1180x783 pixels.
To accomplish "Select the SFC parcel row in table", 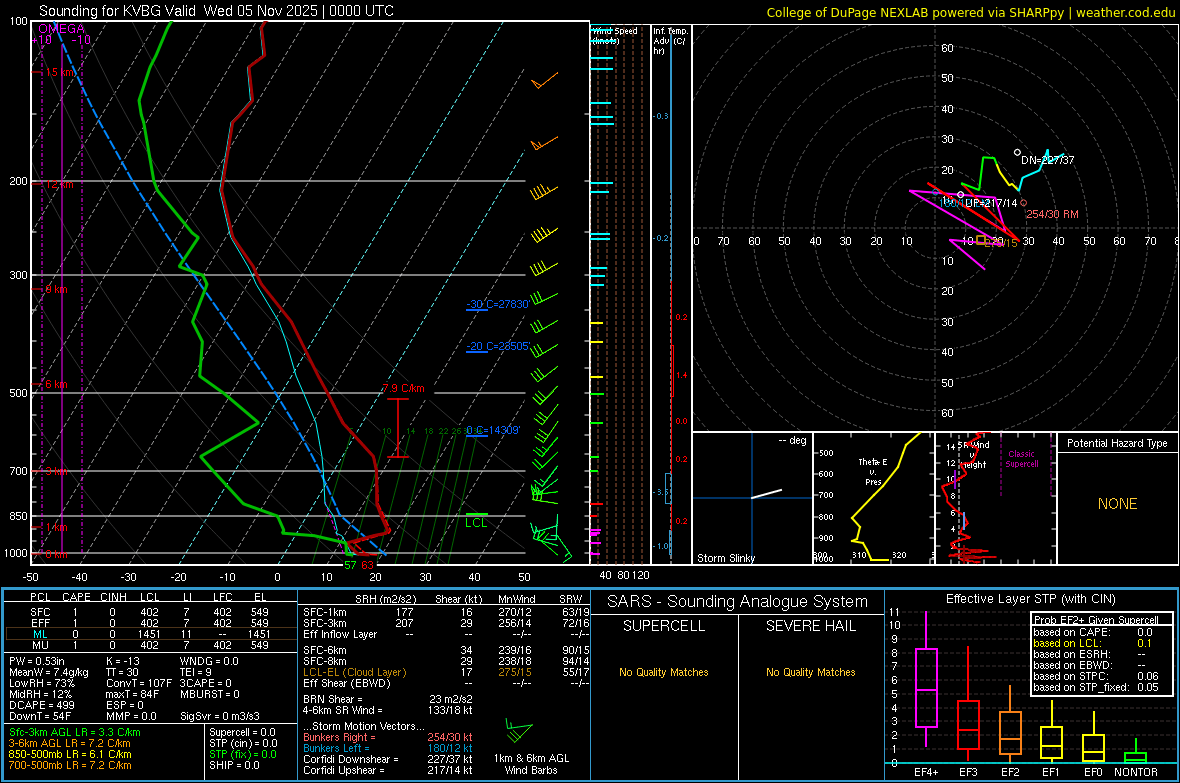I will [x=150, y=612].
